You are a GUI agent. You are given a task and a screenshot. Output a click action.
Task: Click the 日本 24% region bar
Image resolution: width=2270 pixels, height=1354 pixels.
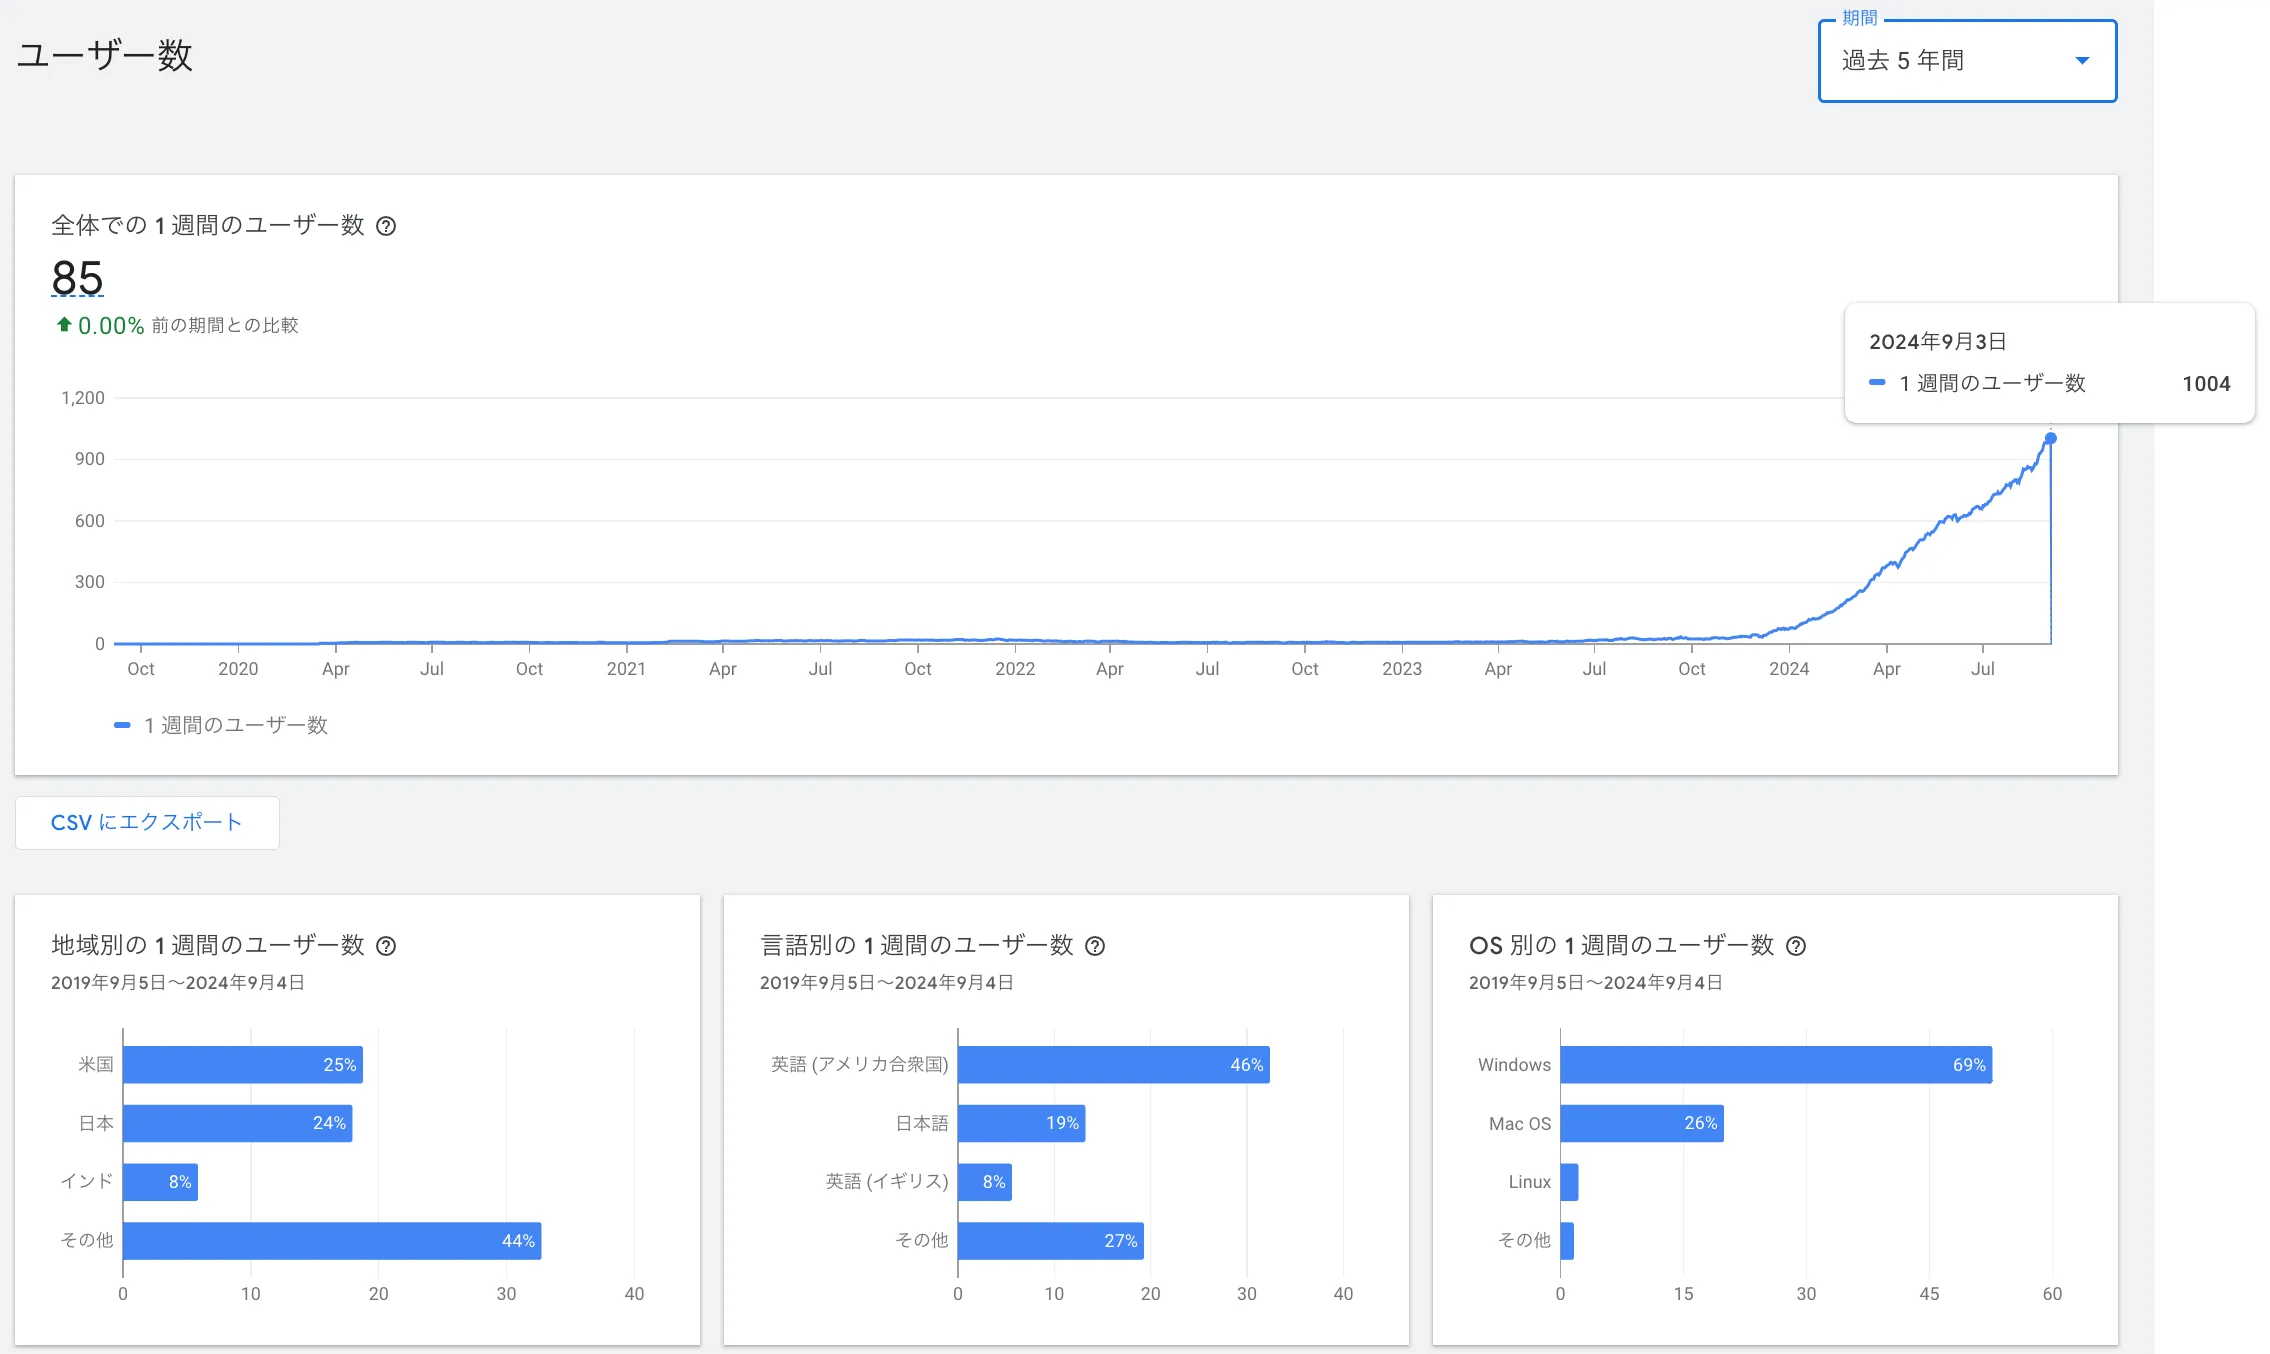click(x=237, y=1123)
